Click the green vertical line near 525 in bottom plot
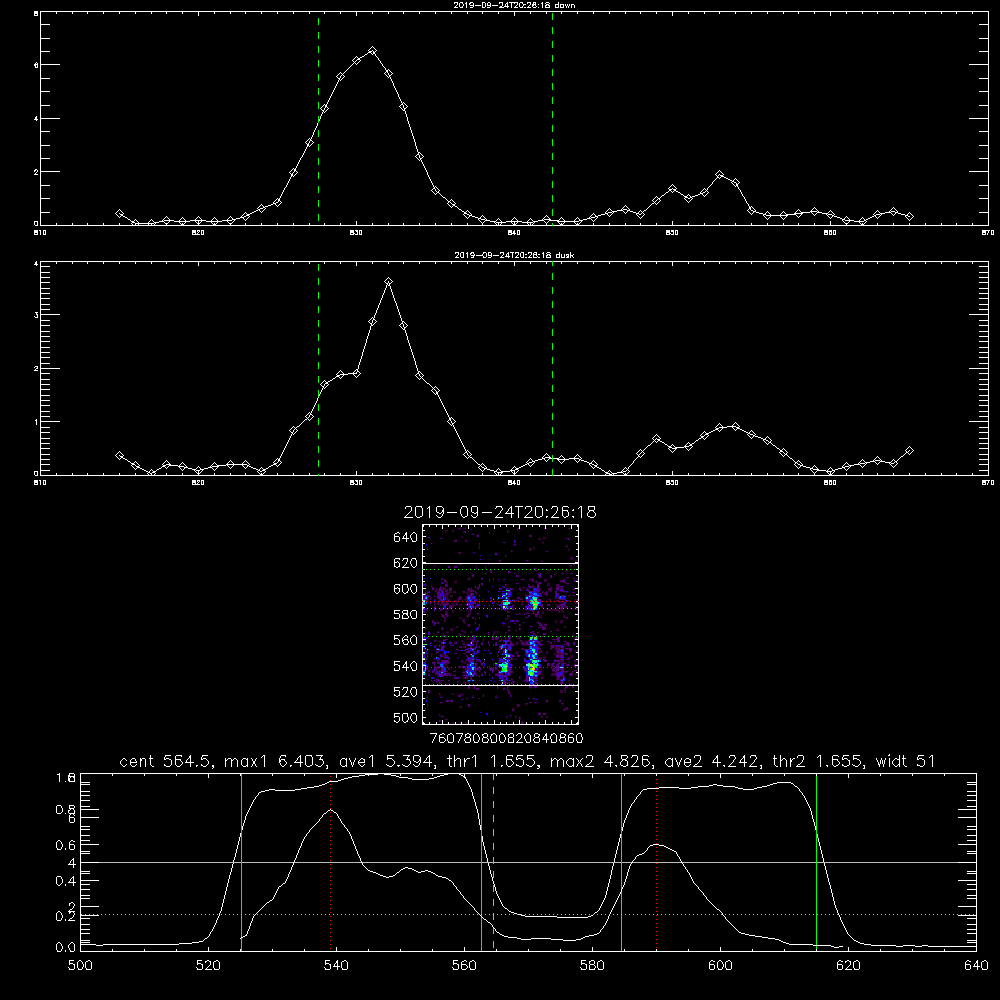This screenshot has height=1000, width=1000. (241, 862)
